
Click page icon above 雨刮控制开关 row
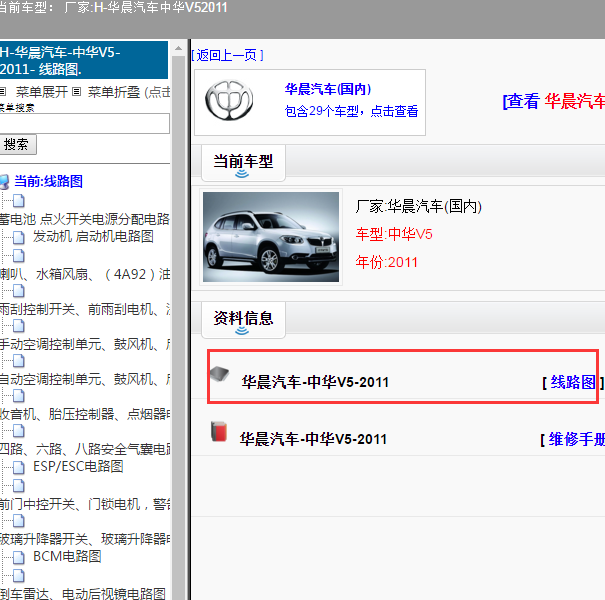pyautogui.click(x=19, y=291)
